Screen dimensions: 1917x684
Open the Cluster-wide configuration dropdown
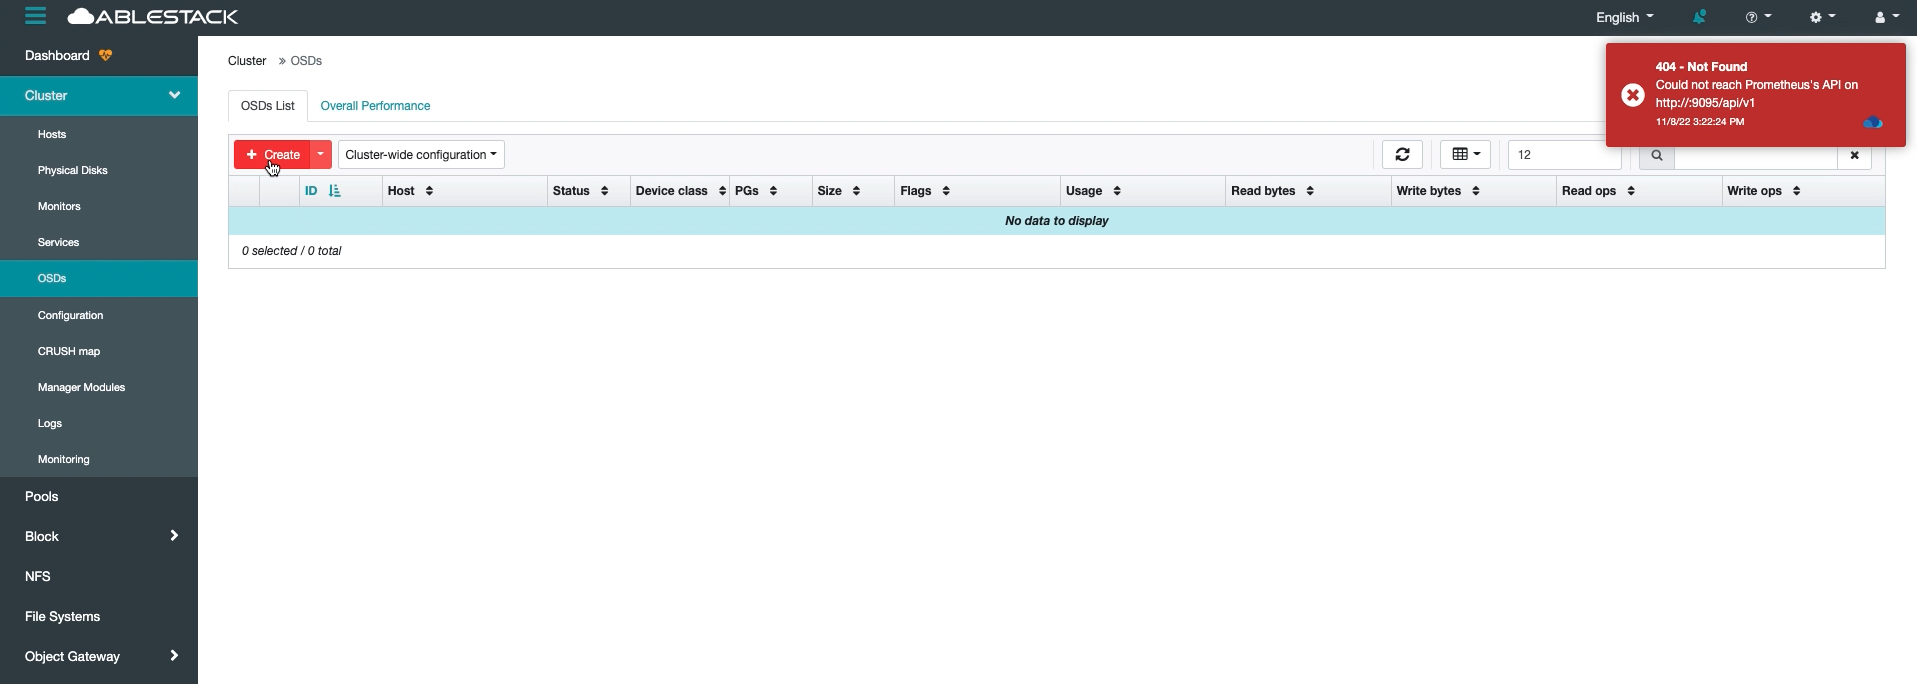tap(421, 154)
